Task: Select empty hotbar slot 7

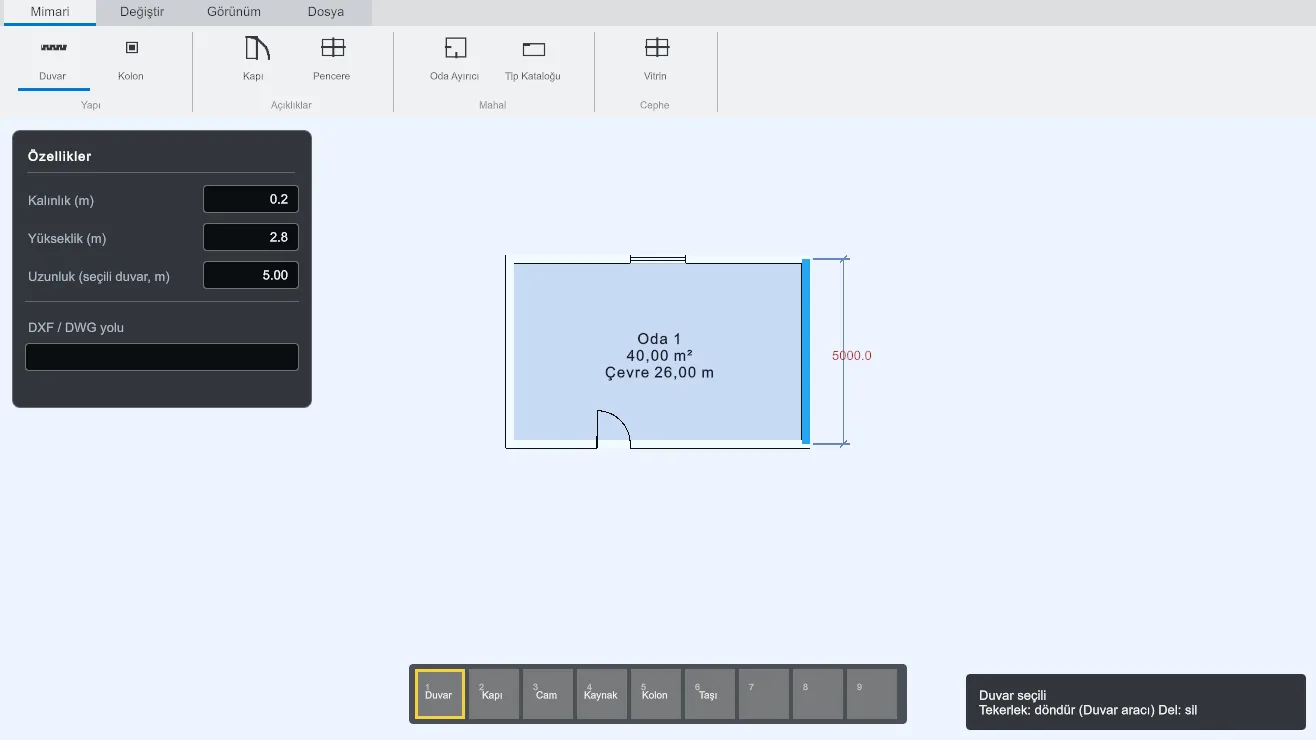Action: (764, 694)
